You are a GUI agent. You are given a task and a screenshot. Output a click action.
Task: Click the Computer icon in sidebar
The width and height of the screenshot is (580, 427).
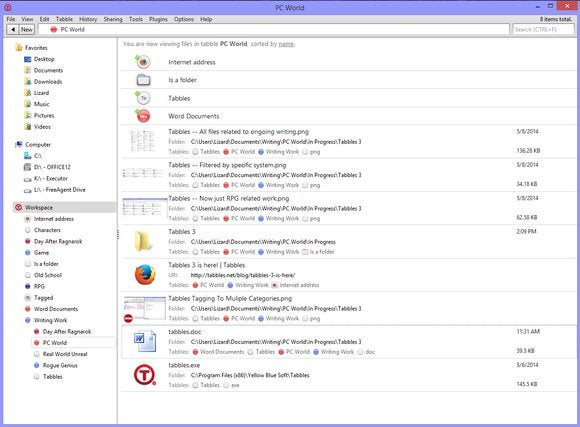[18, 144]
